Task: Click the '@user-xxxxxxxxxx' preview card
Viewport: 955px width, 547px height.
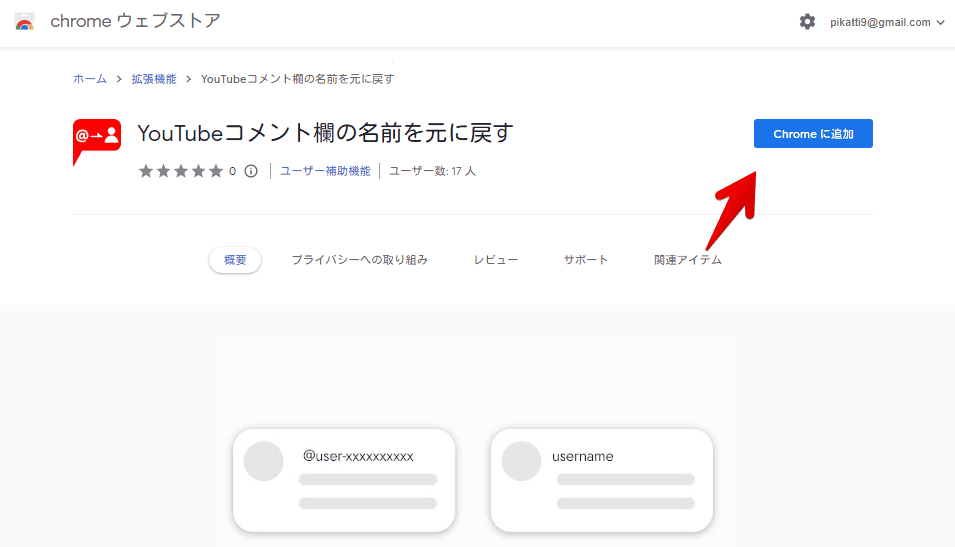Action: 344,480
